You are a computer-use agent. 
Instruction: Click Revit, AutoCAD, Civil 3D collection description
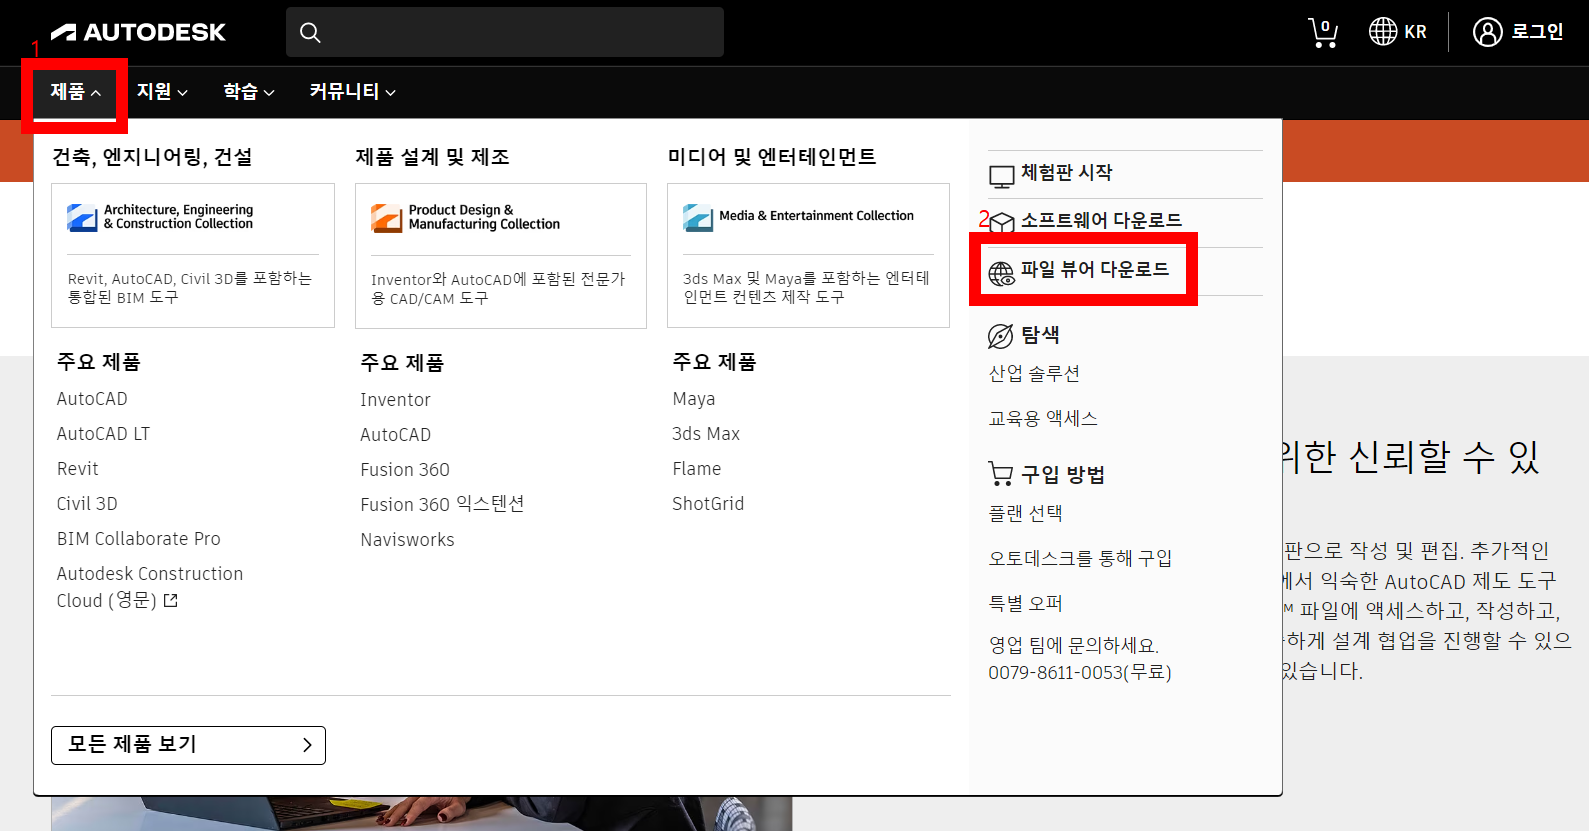coord(189,288)
